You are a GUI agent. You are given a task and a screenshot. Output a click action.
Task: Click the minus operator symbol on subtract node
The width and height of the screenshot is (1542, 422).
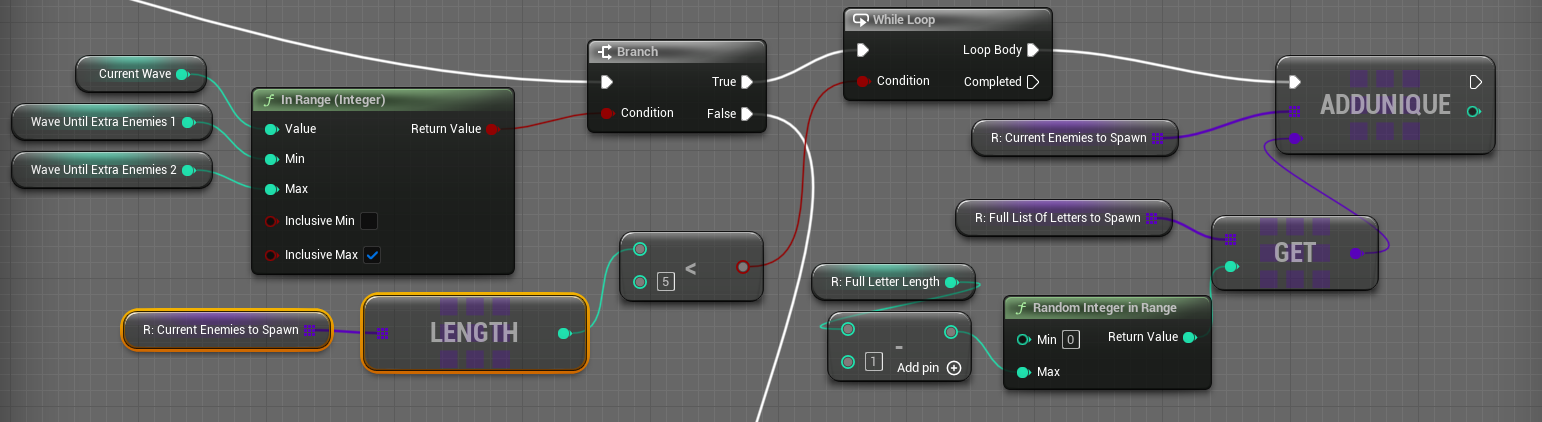(x=899, y=347)
